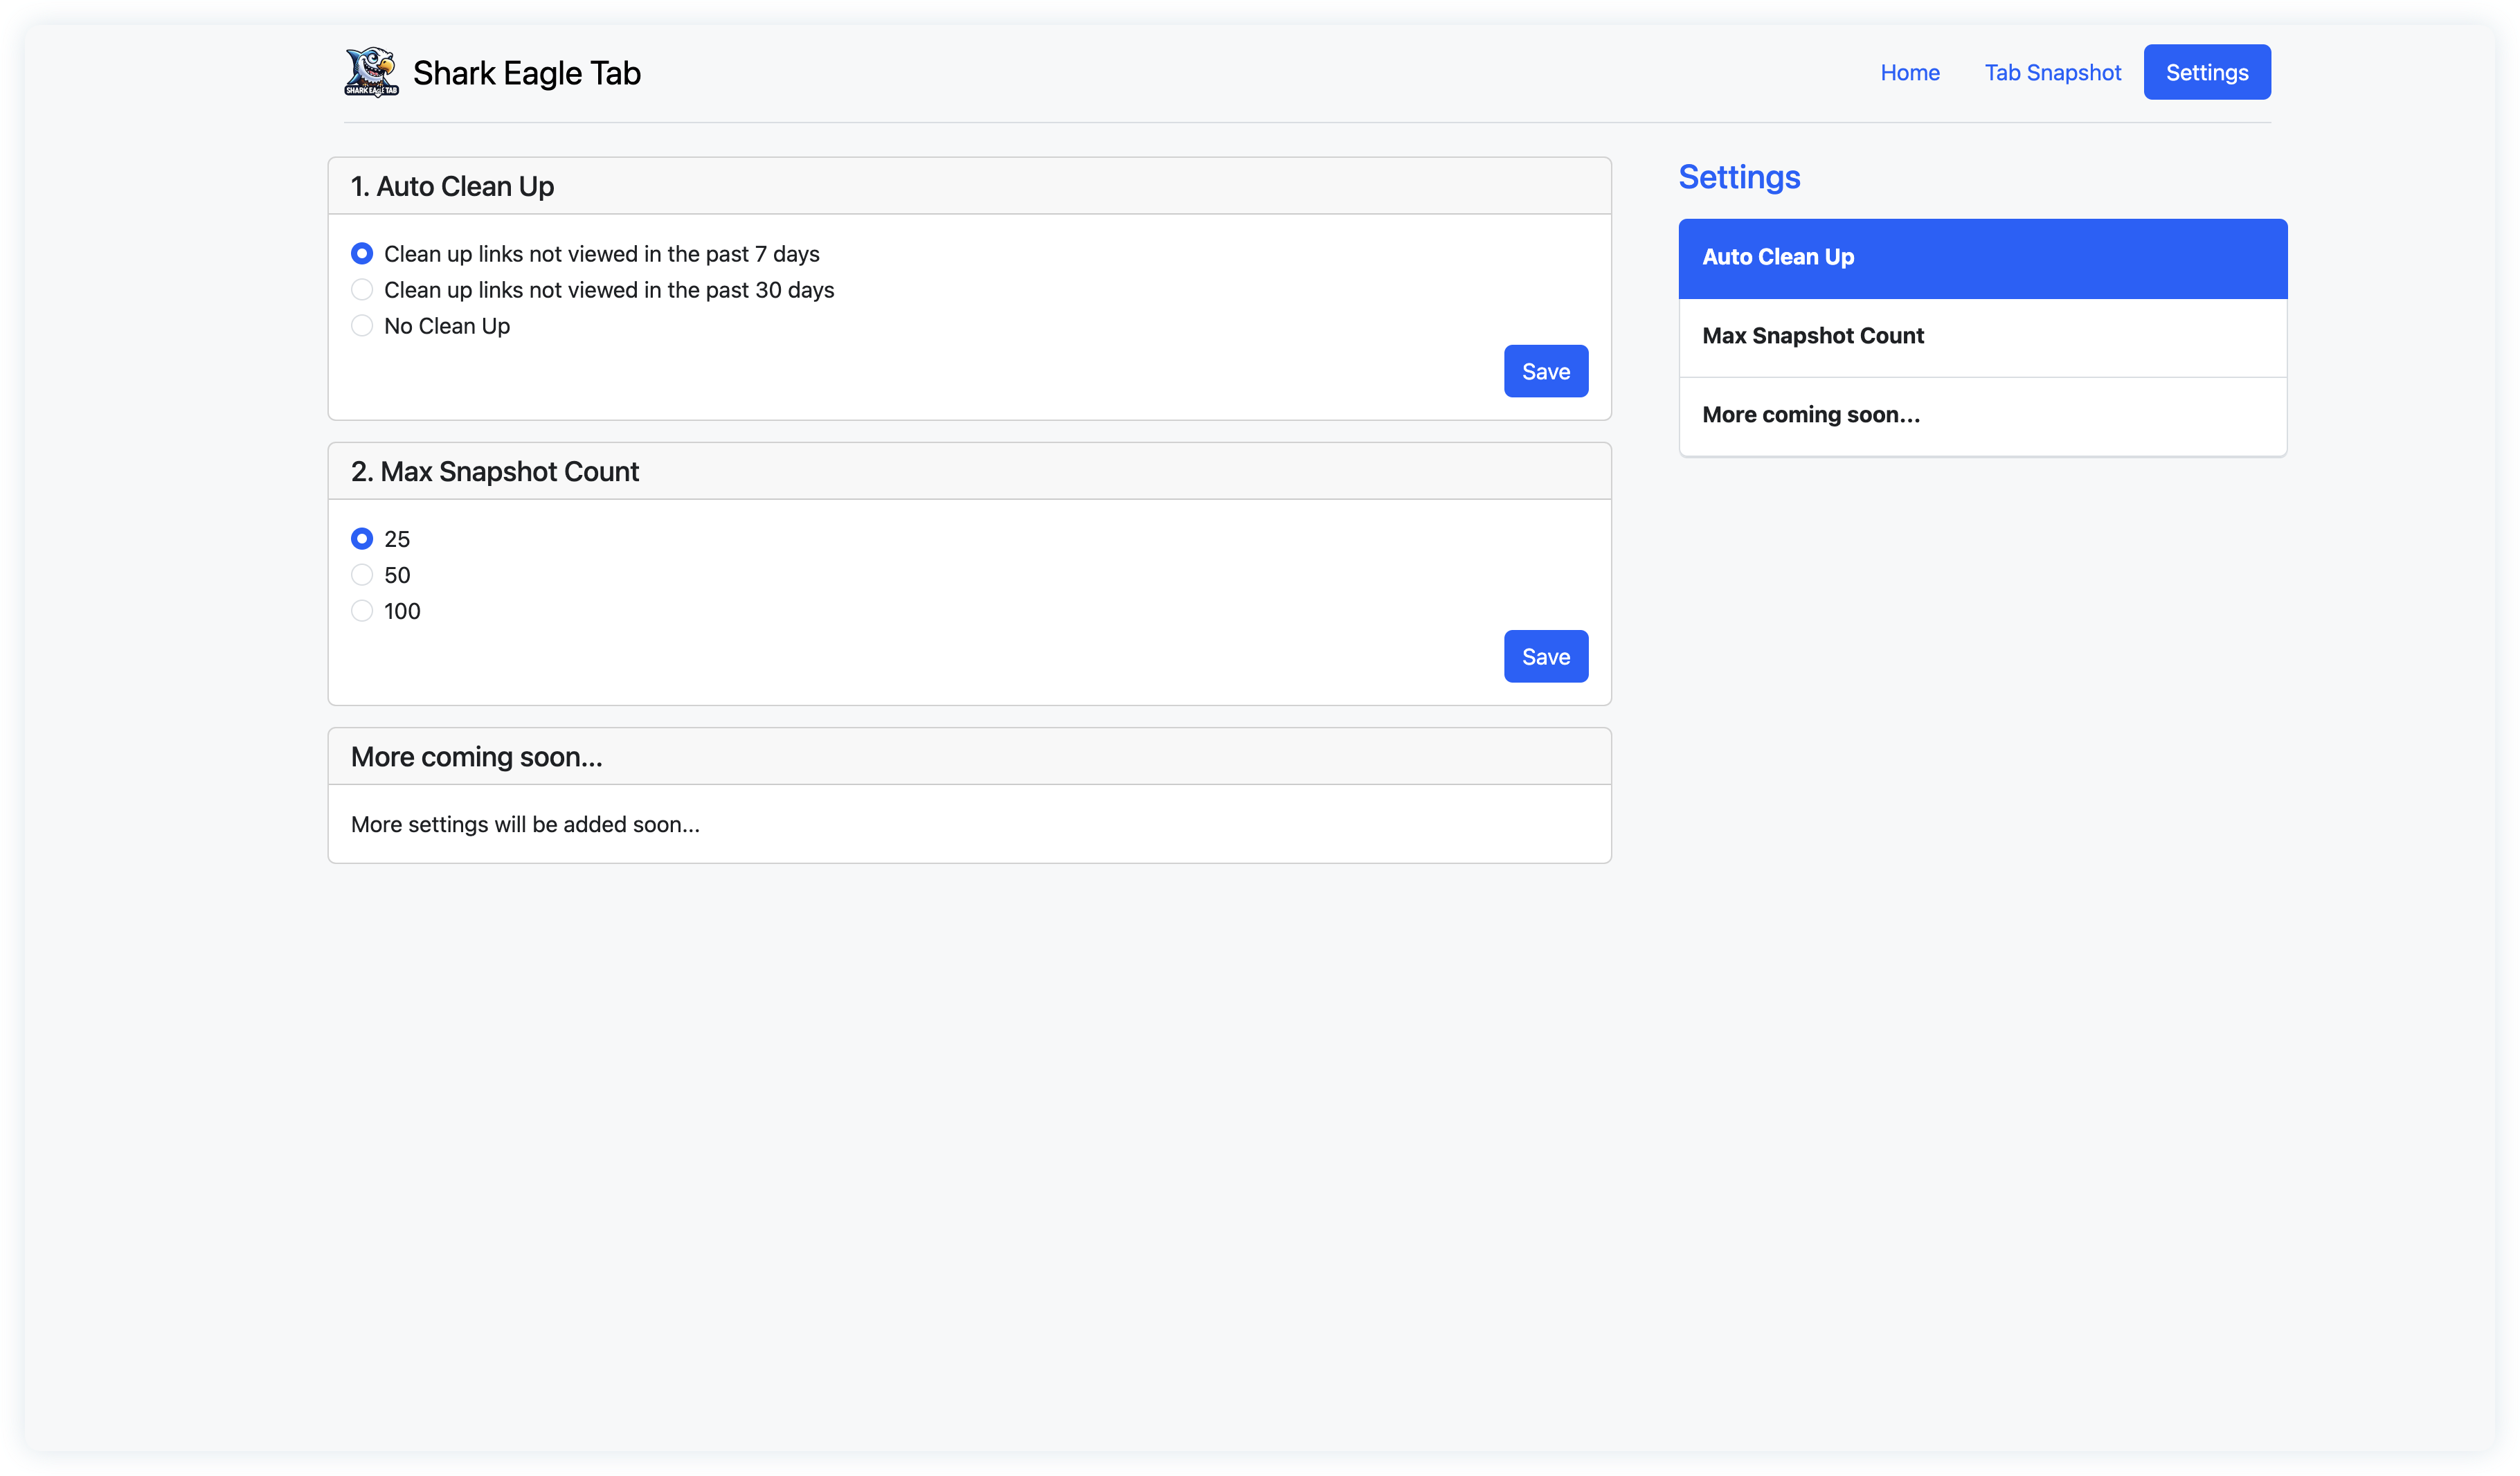Viewport: 2520px width, 1476px height.
Task: Click the More coming soon card header
Action: coord(476,757)
